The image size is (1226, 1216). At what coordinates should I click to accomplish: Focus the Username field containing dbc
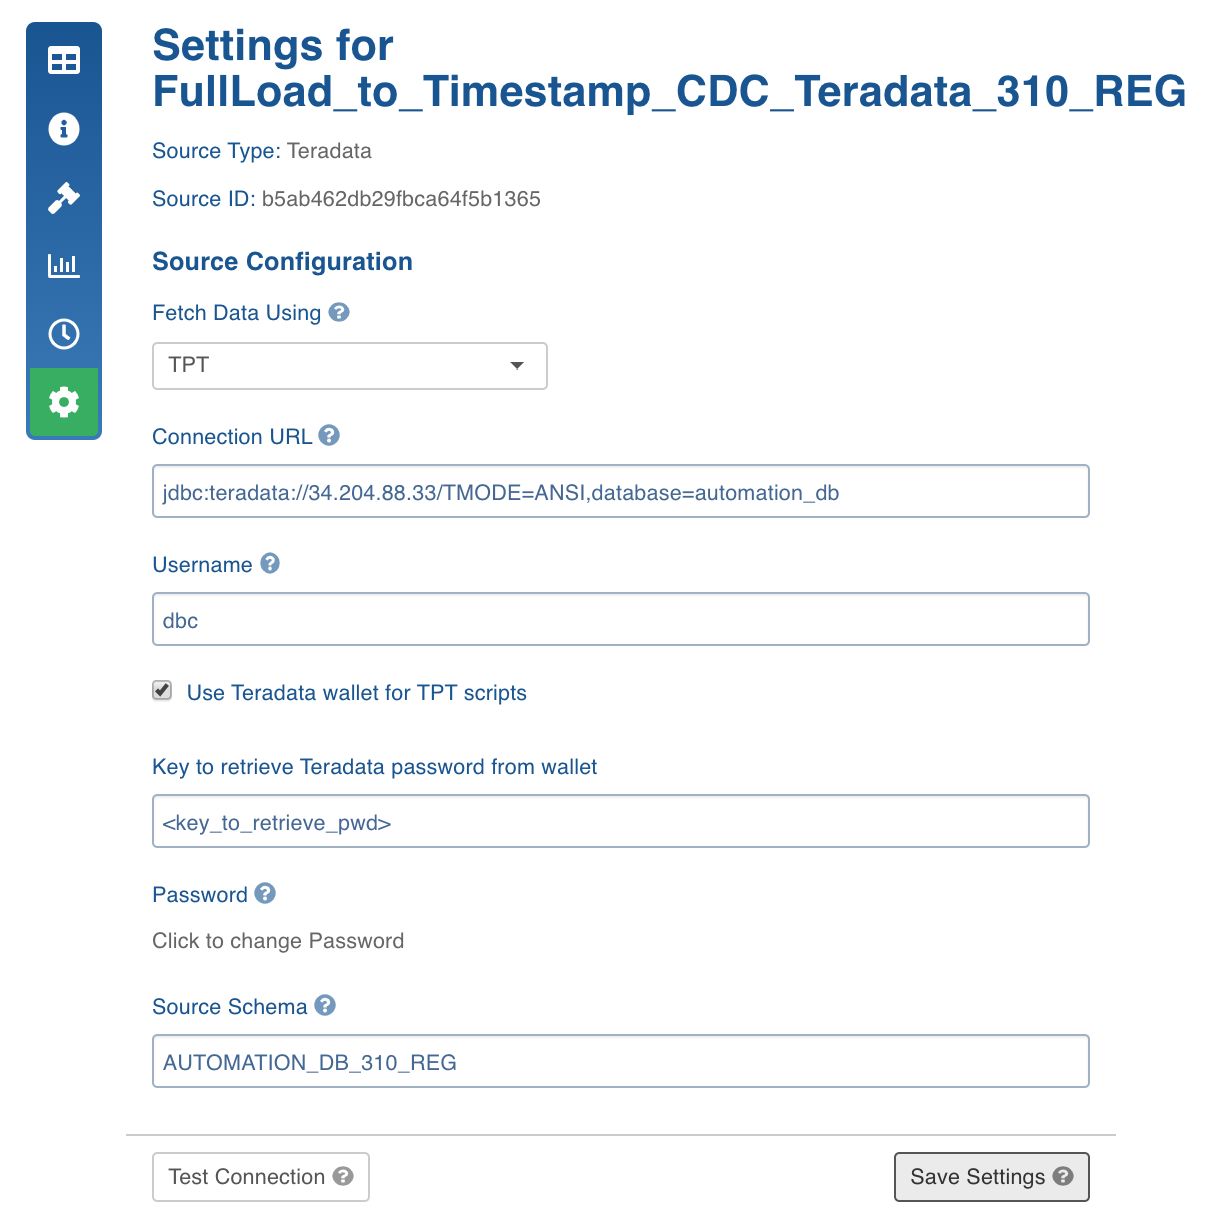tap(620, 619)
